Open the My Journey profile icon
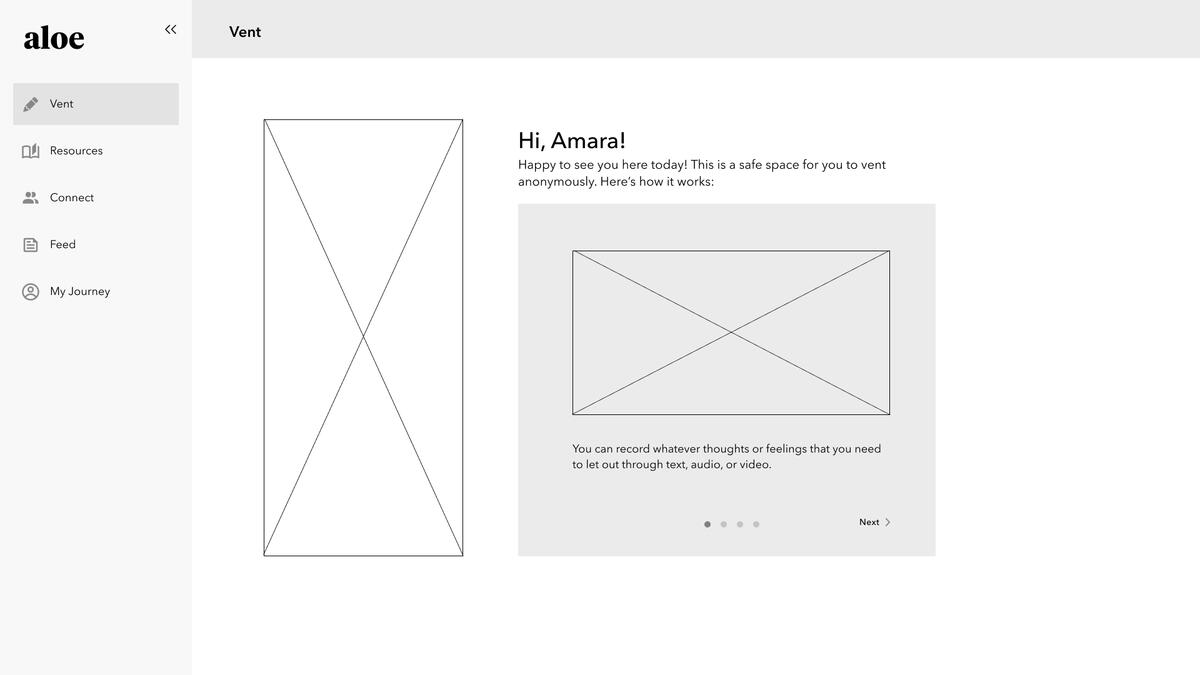Viewport: 1200px width, 675px height. (x=31, y=292)
